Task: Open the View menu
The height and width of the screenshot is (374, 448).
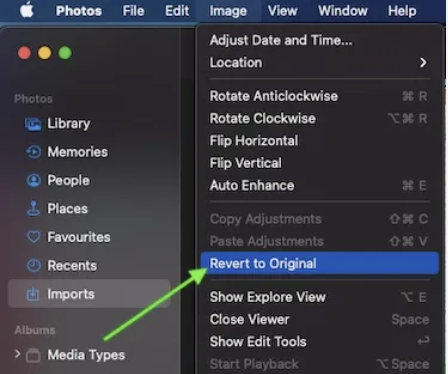Action: tap(283, 11)
